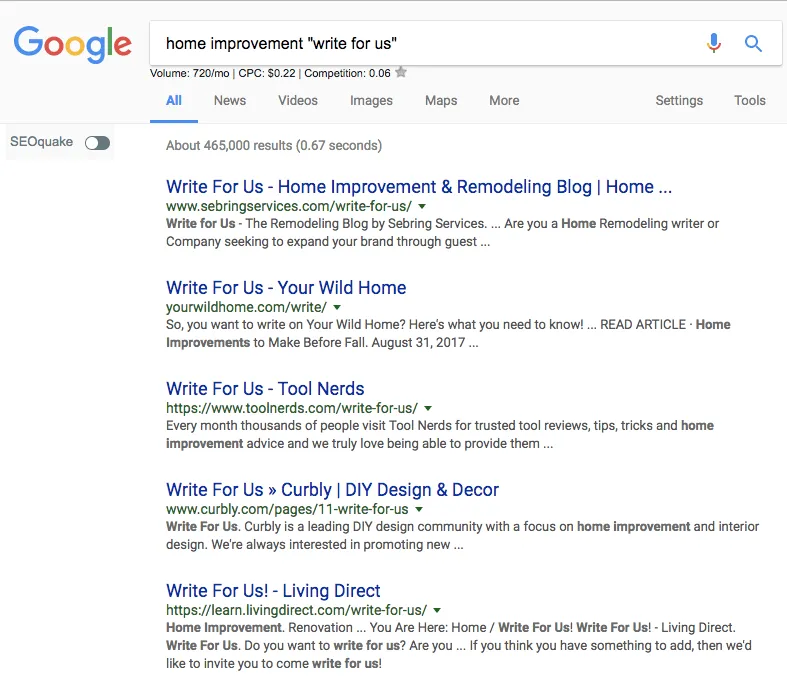This screenshot has width=787, height=683.
Task: Open the Home Improvement & Remodeling Blog result
Action: pos(419,187)
